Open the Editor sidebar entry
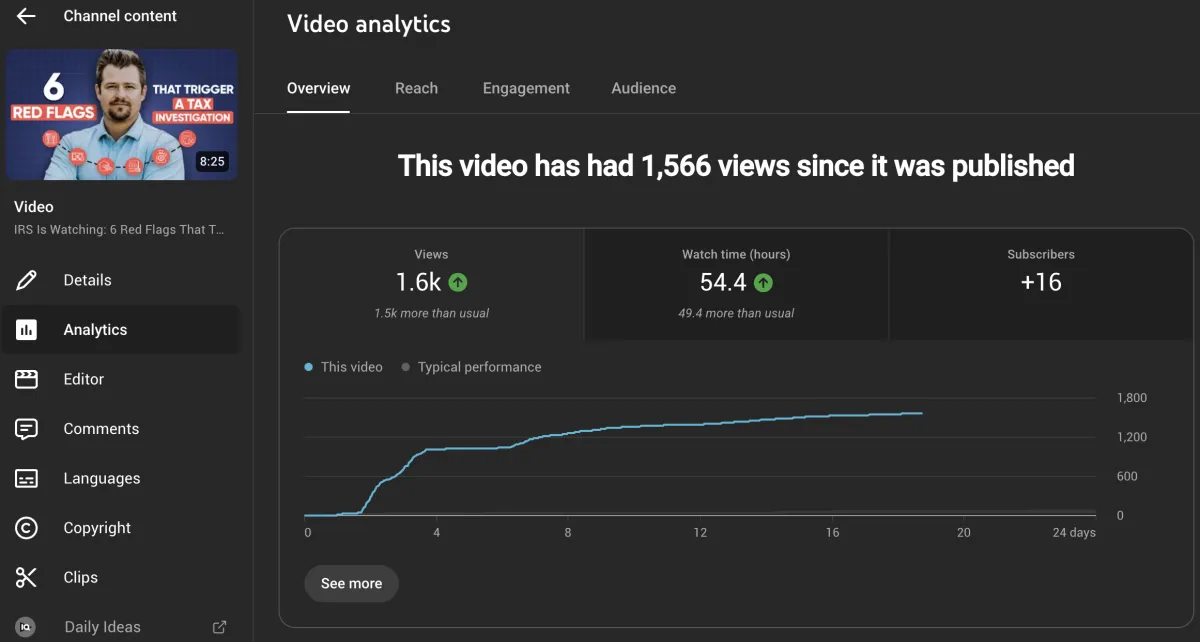This screenshot has width=1200, height=642. (120, 379)
